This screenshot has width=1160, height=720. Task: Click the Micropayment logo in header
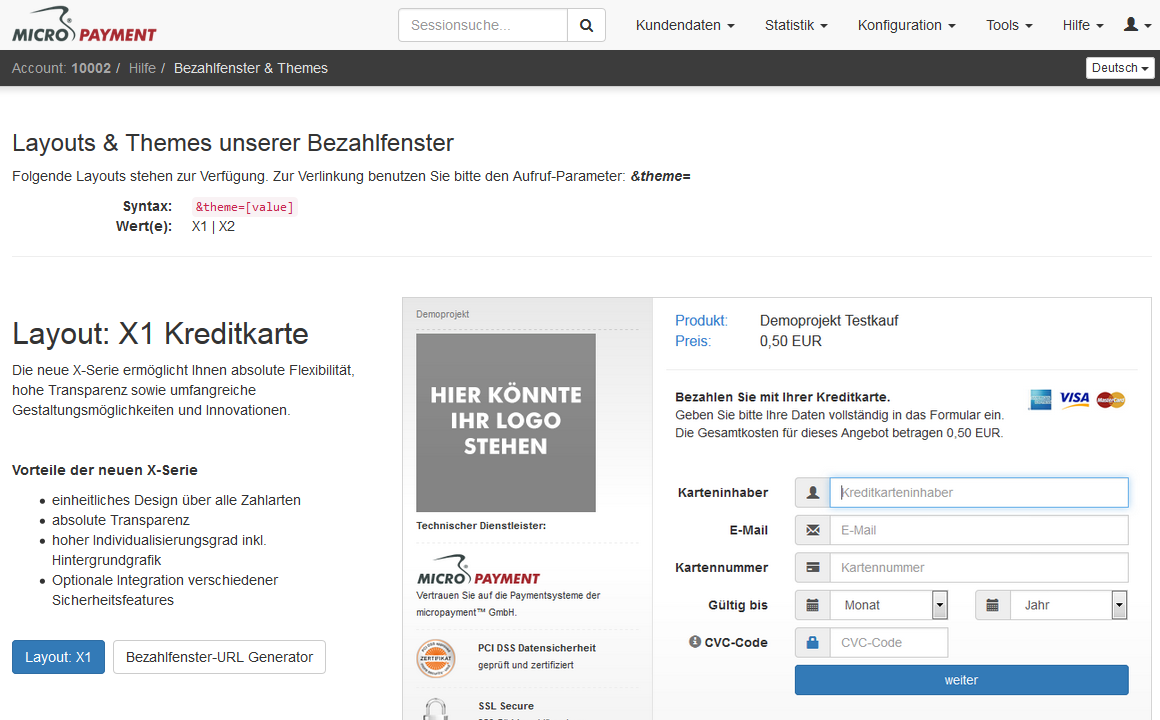coord(84,24)
